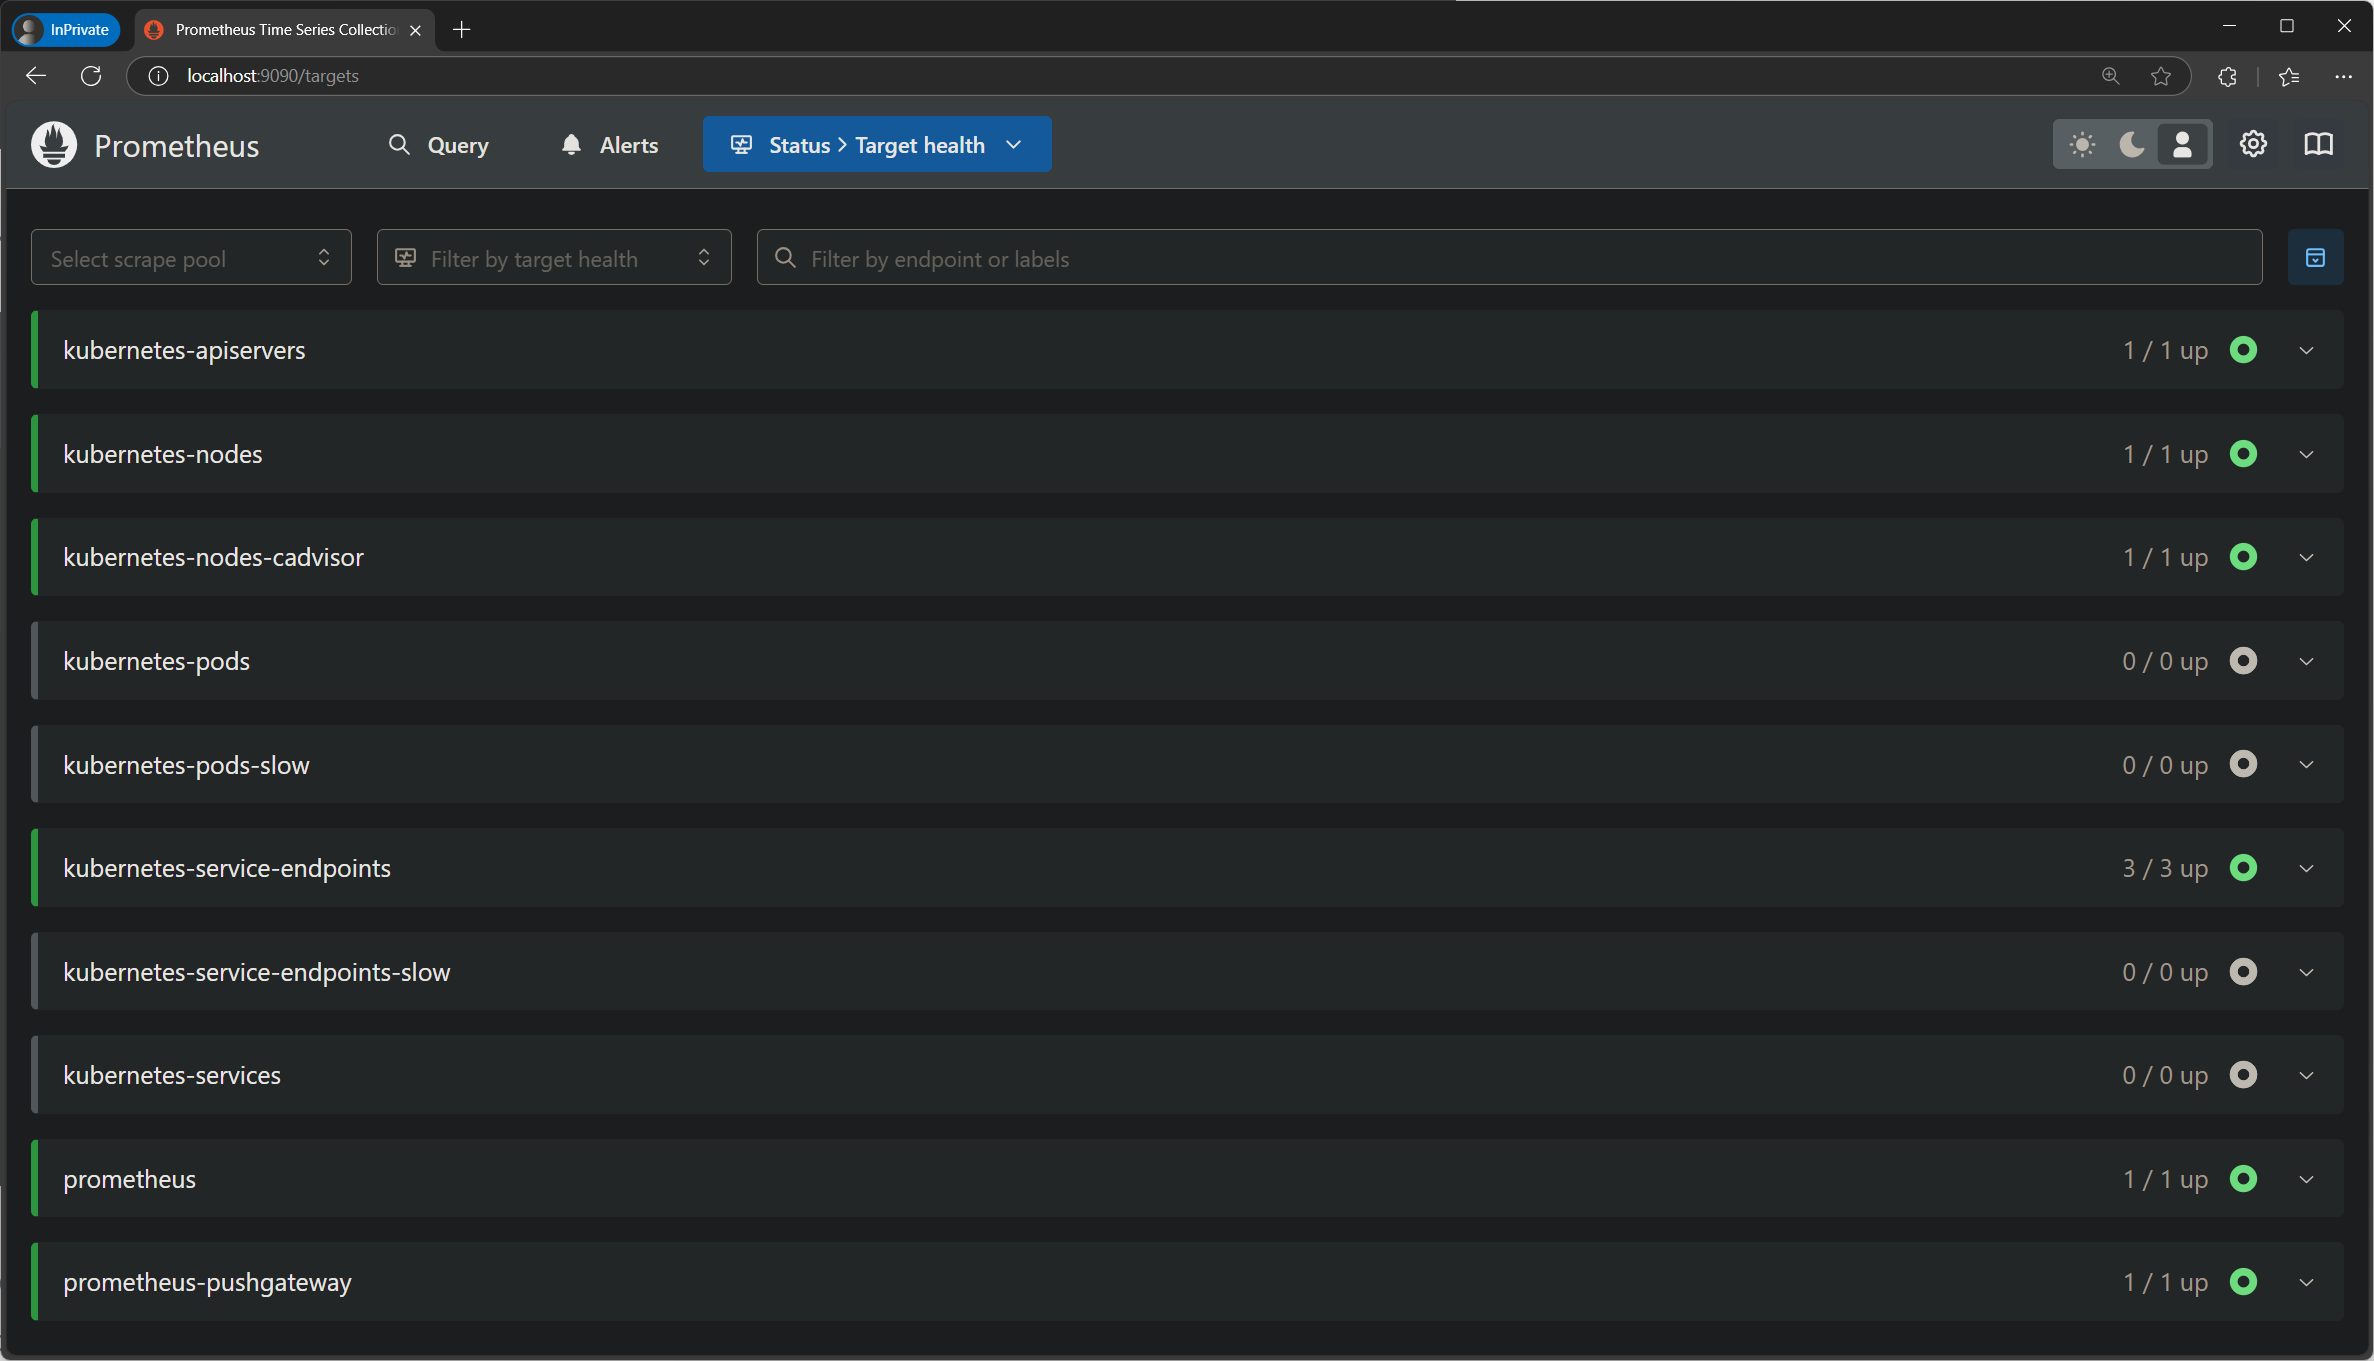This screenshot has width=2374, height=1361.
Task: Switch to dark theme moon icon
Action: pyautogui.click(x=2132, y=145)
